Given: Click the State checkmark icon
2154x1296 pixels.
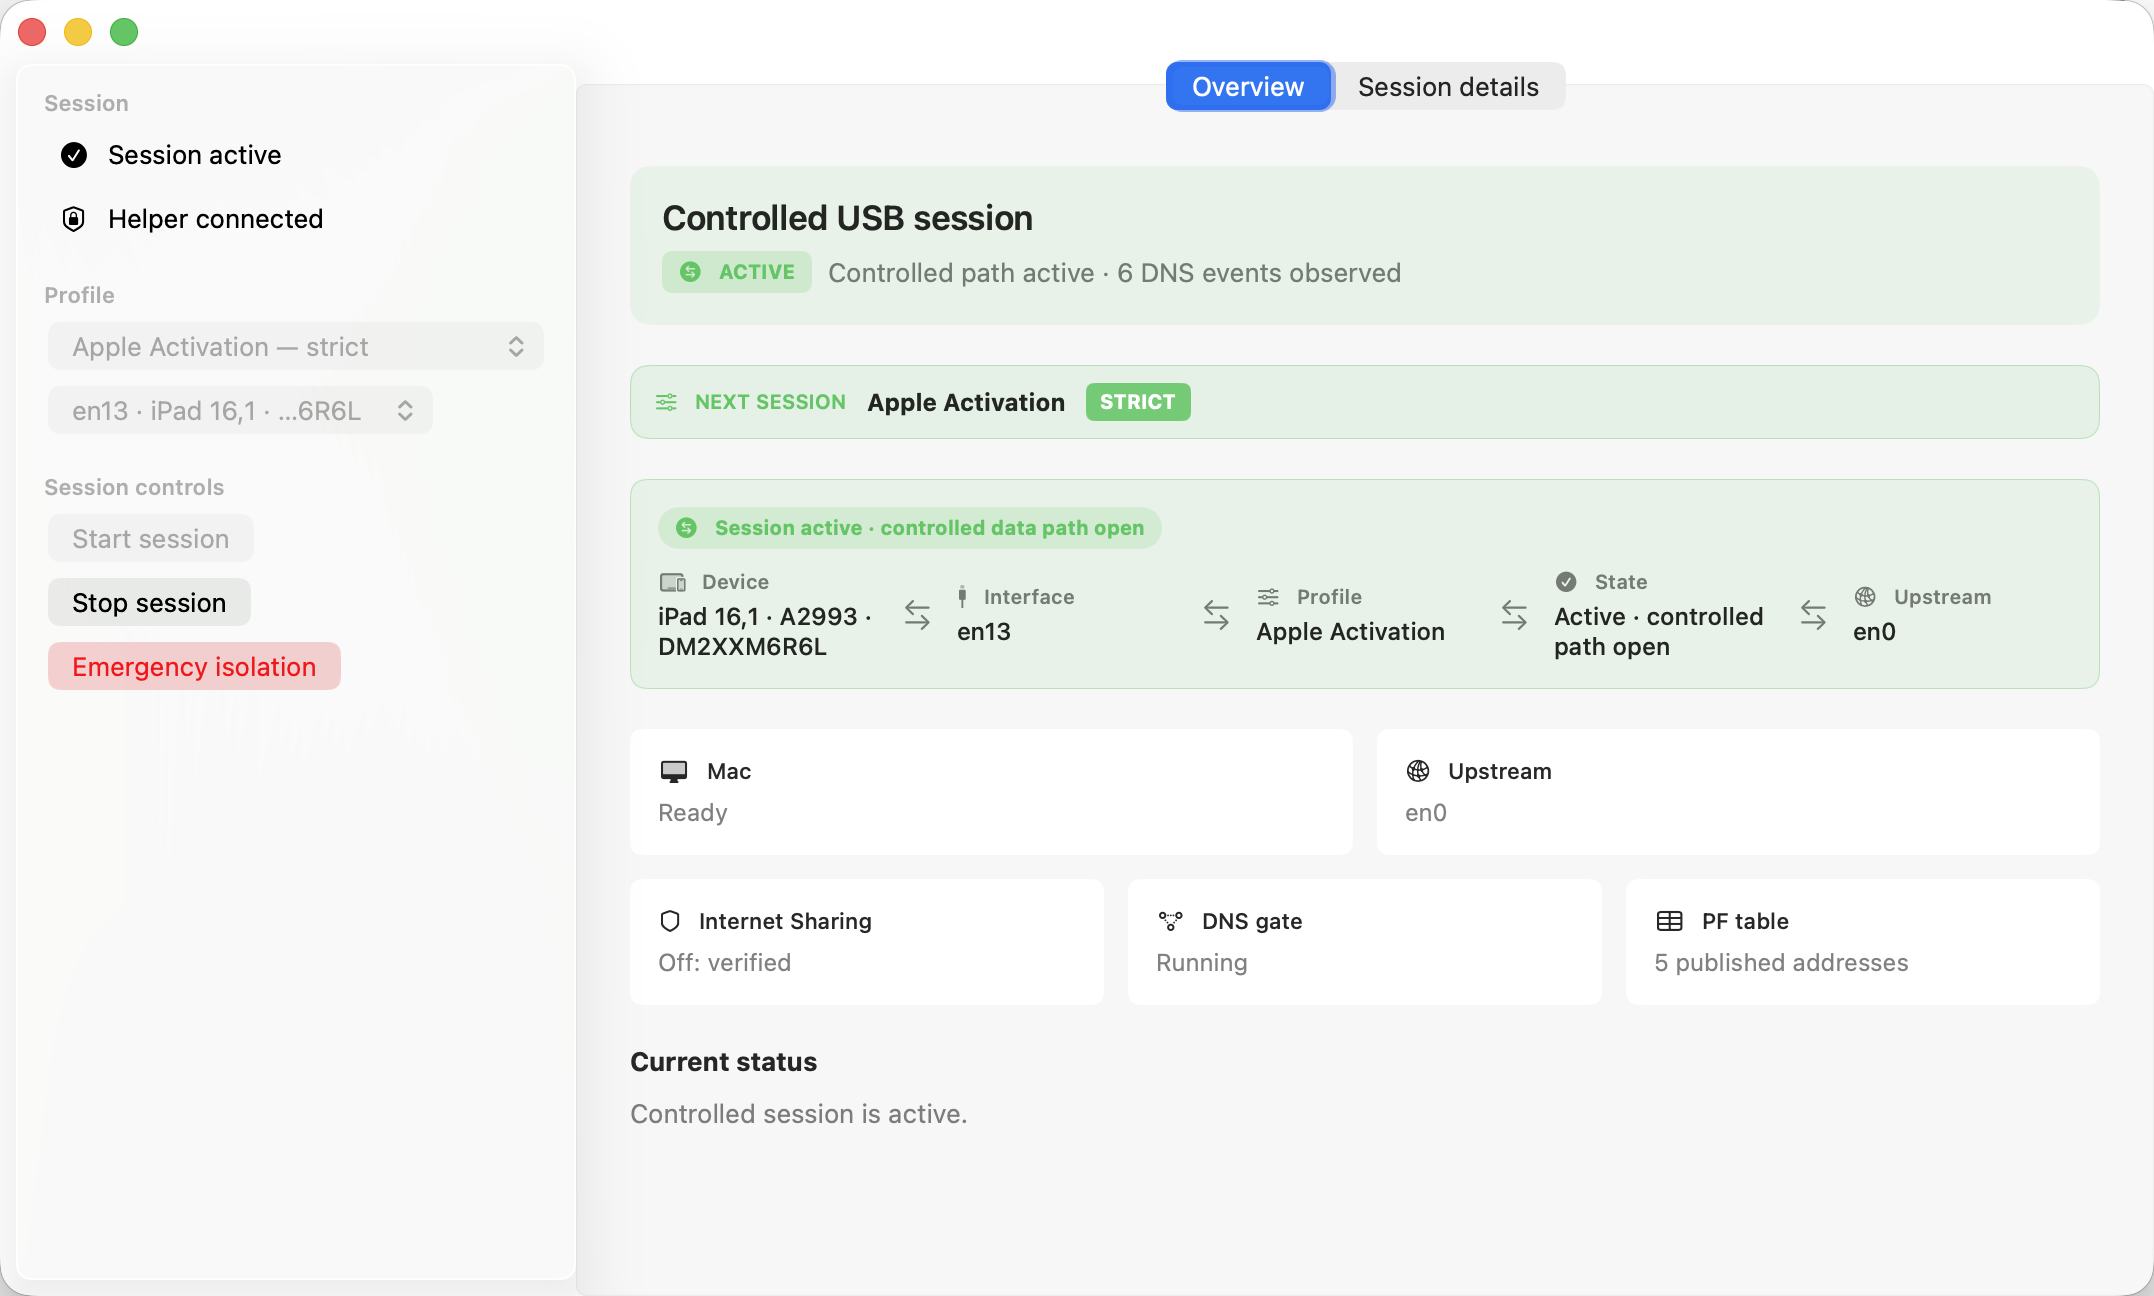Looking at the screenshot, I should tap(1566, 582).
